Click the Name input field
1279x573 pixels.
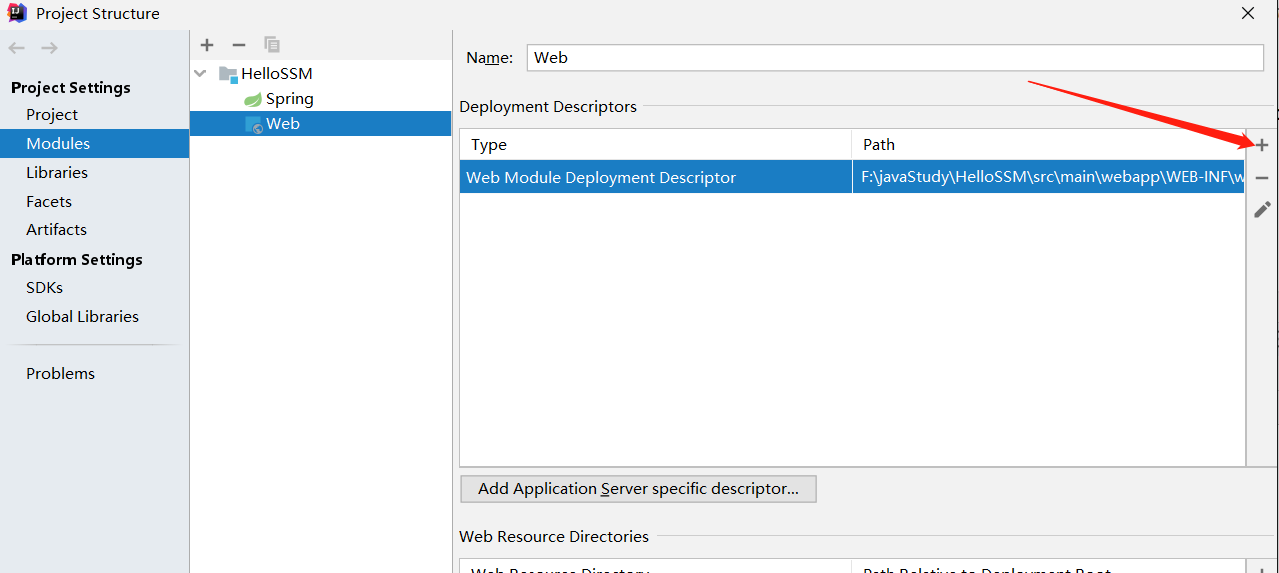click(895, 58)
